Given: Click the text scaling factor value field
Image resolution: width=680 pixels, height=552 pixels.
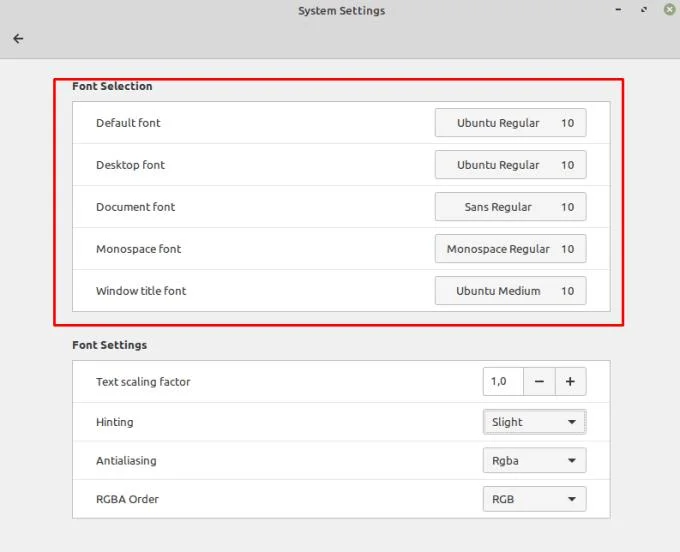Looking at the screenshot, I should (503, 382).
